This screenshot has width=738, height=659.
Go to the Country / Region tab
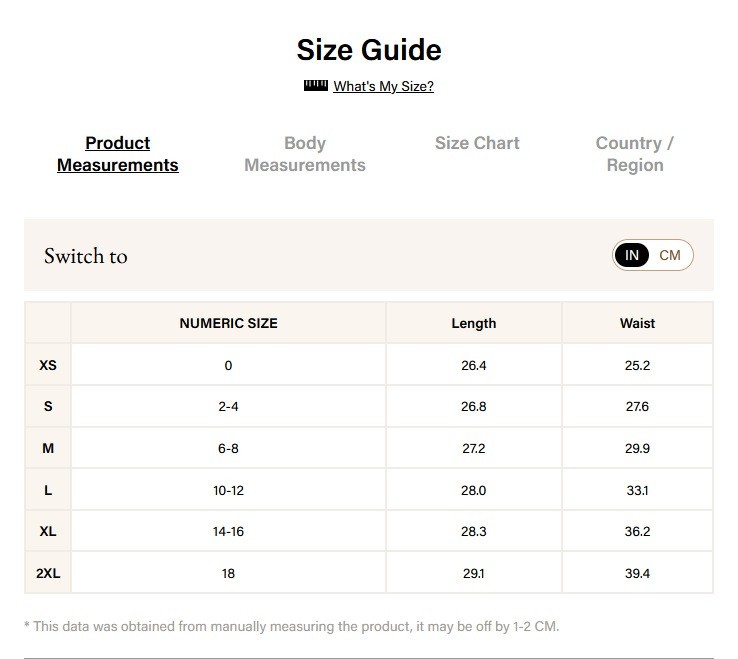tap(634, 154)
